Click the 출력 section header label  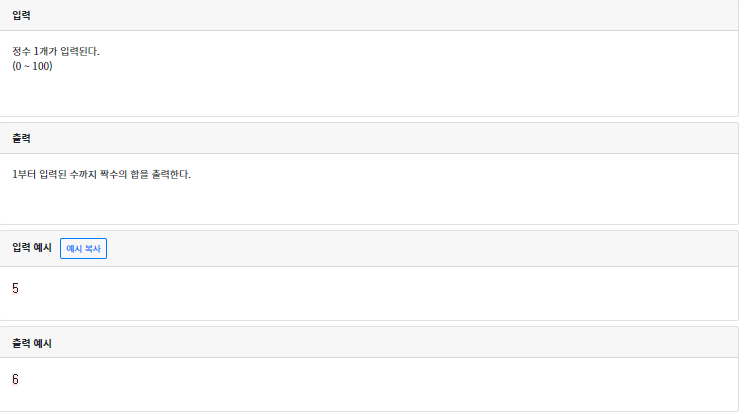[x=21, y=138]
